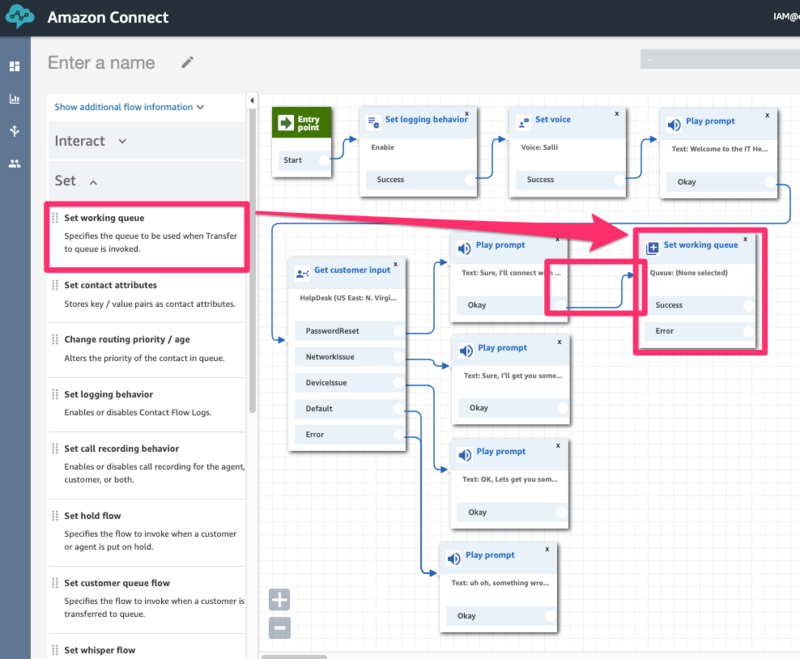This screenshot has height=659, width=800.
Task: Open the Set logging behavior block title
Action: tap(426, 119)
